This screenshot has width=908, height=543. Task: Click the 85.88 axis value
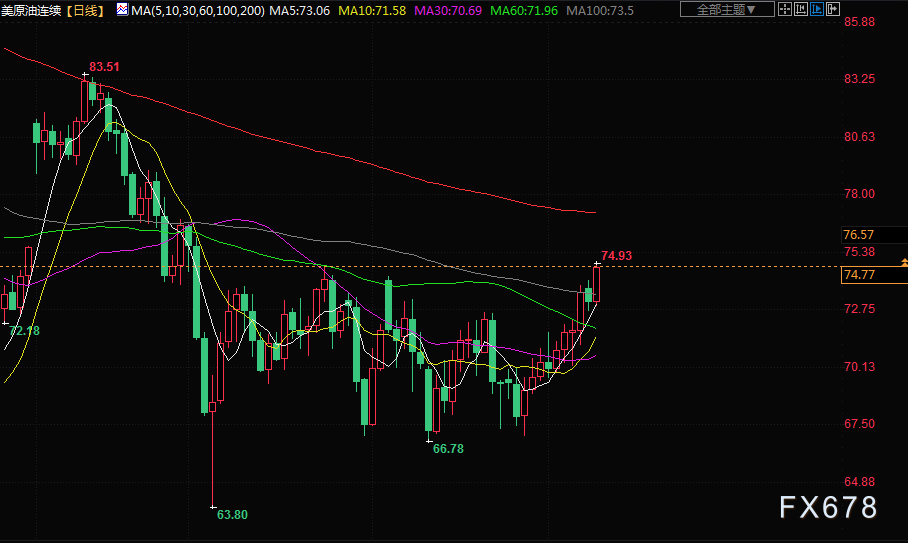[x=859, y=22]
